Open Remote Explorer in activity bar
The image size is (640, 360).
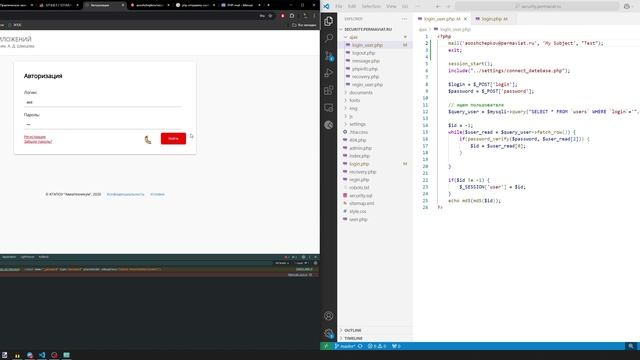point(329,108)
